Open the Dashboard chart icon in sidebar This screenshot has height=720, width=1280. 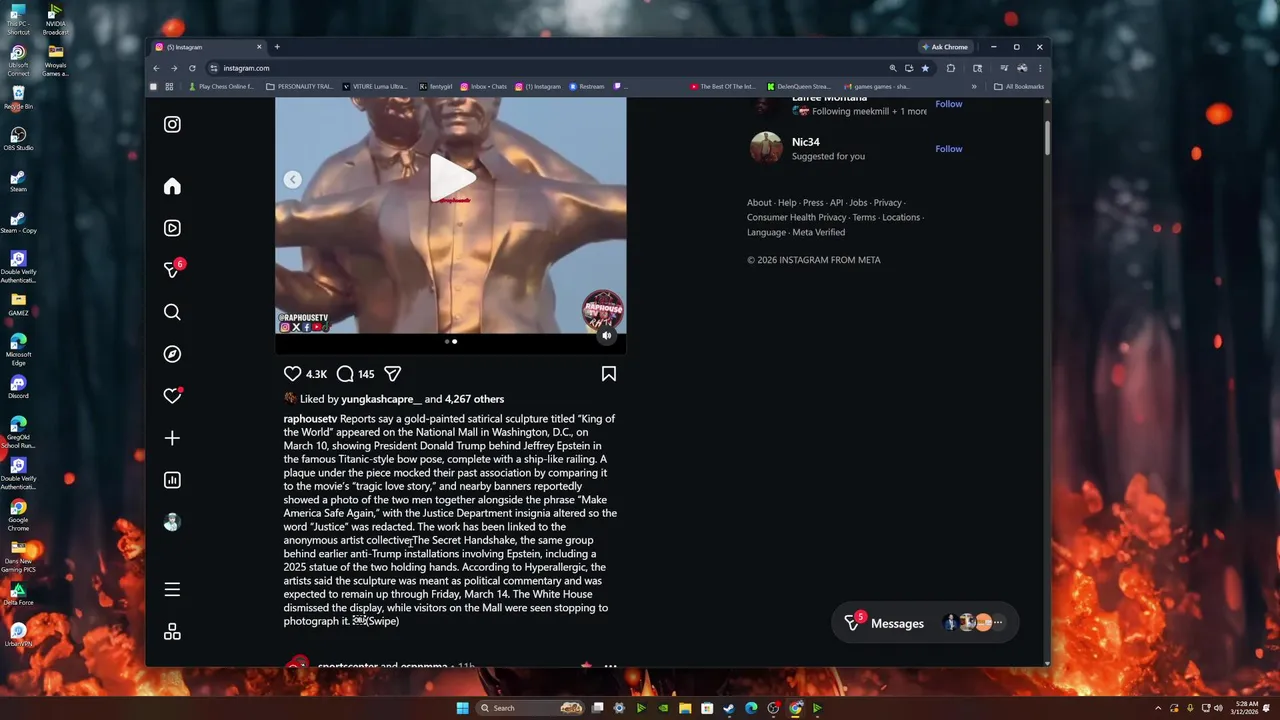pyautogui.click(x=172, y=480)
